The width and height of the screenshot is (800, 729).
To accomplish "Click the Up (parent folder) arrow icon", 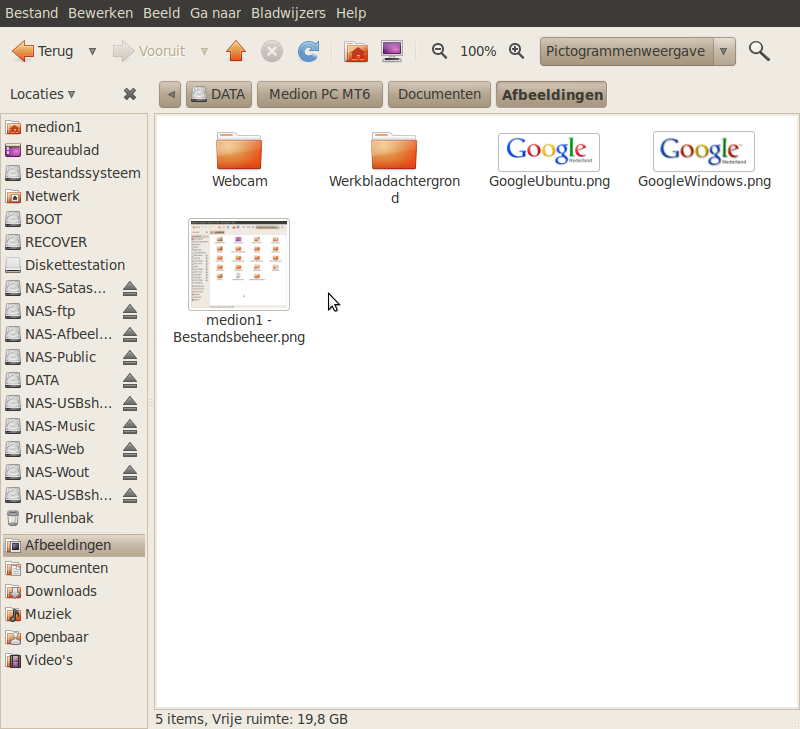I will (236, 51).
